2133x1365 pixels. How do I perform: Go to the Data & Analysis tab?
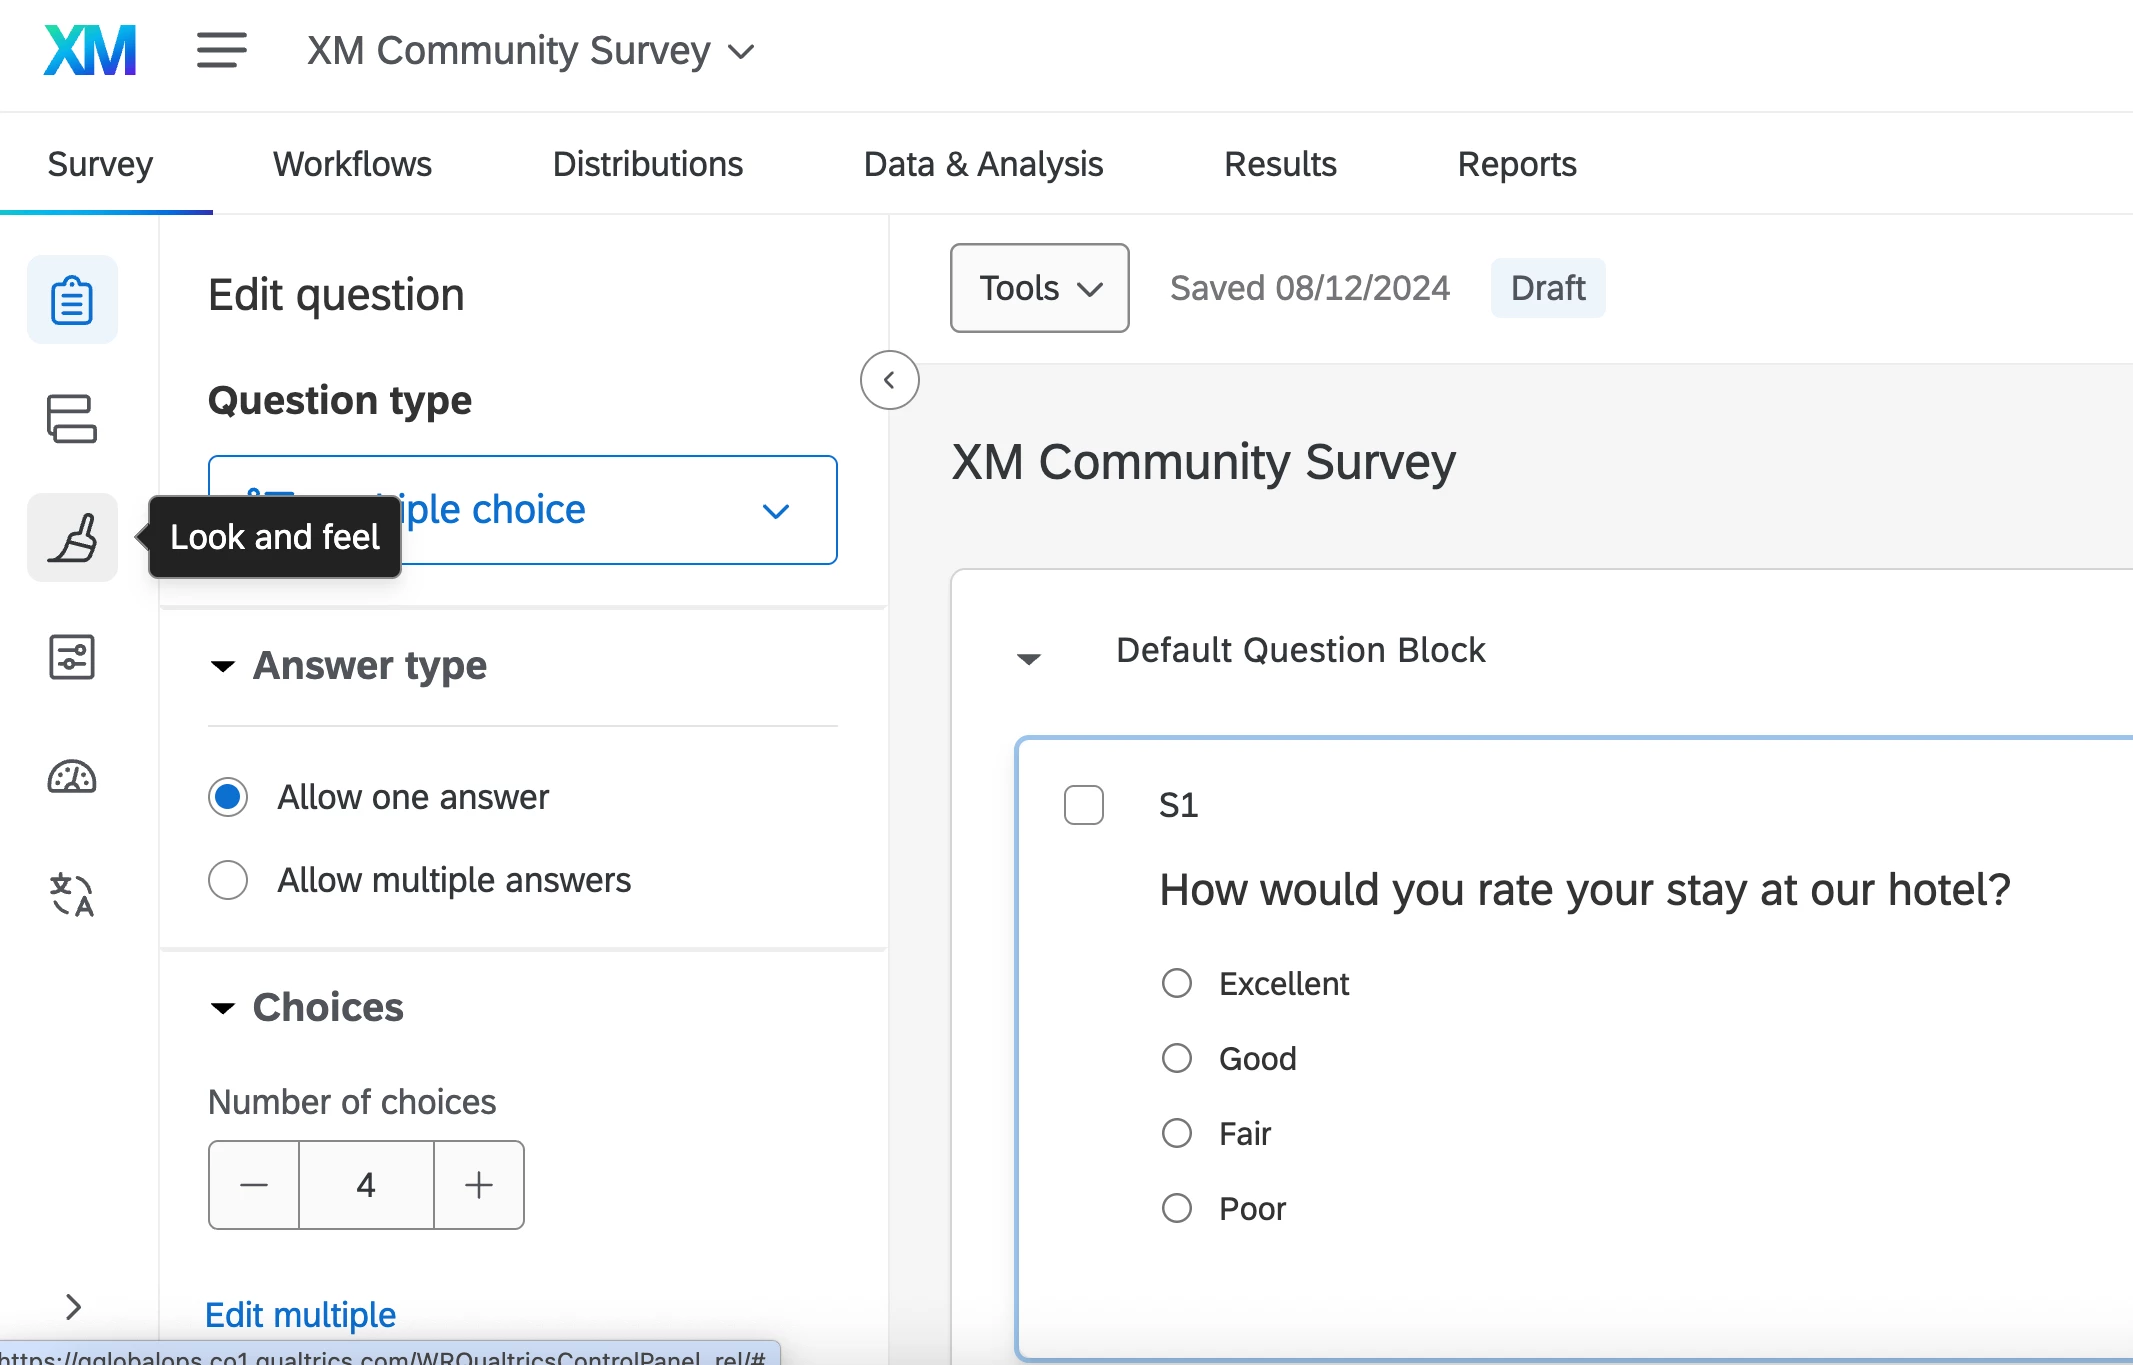(x=983, y=164)
